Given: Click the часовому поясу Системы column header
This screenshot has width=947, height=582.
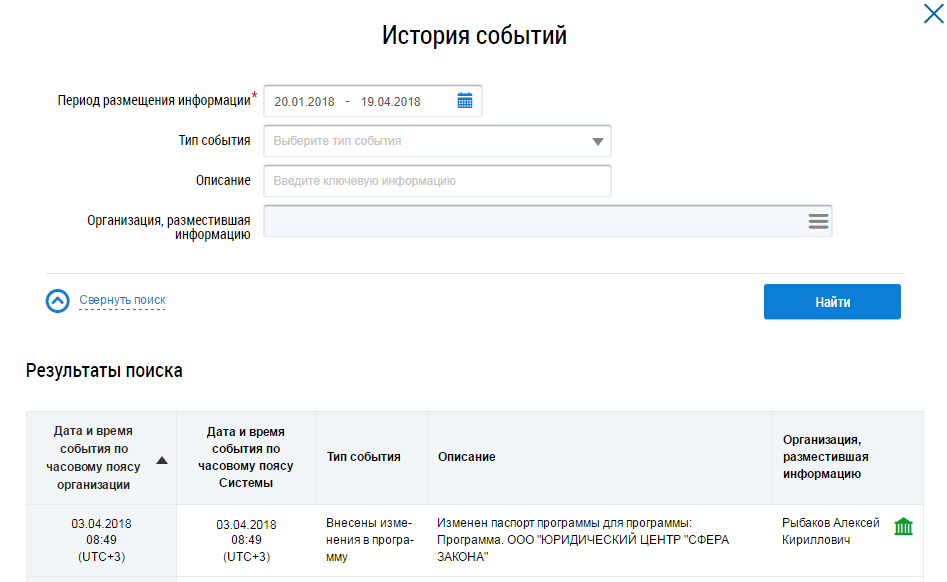Looking at the screenshot, I should [245, 458].
